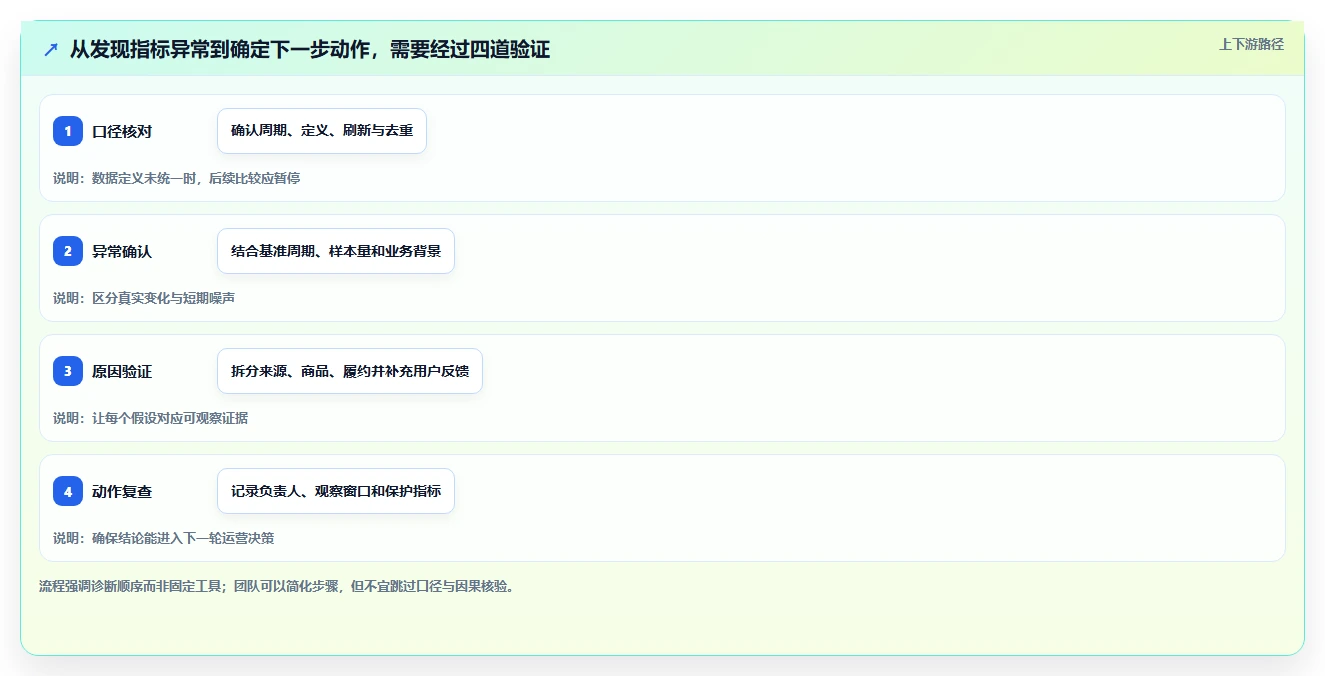Image resolution: width=1325 pixels, height=676 pixels.
Task: Click the 口径核对 step title
Action: pos(122,132)
